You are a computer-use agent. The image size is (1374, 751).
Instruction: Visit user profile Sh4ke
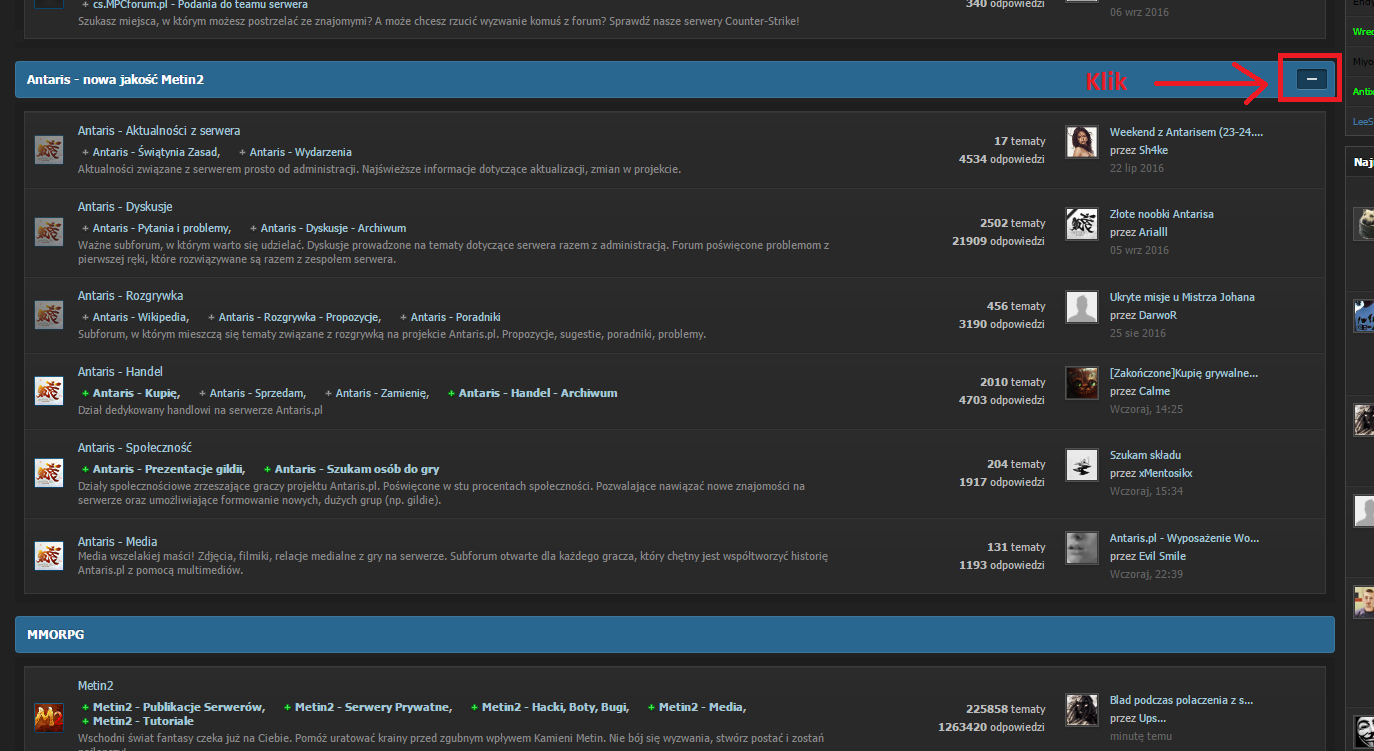pos(1152,150)
